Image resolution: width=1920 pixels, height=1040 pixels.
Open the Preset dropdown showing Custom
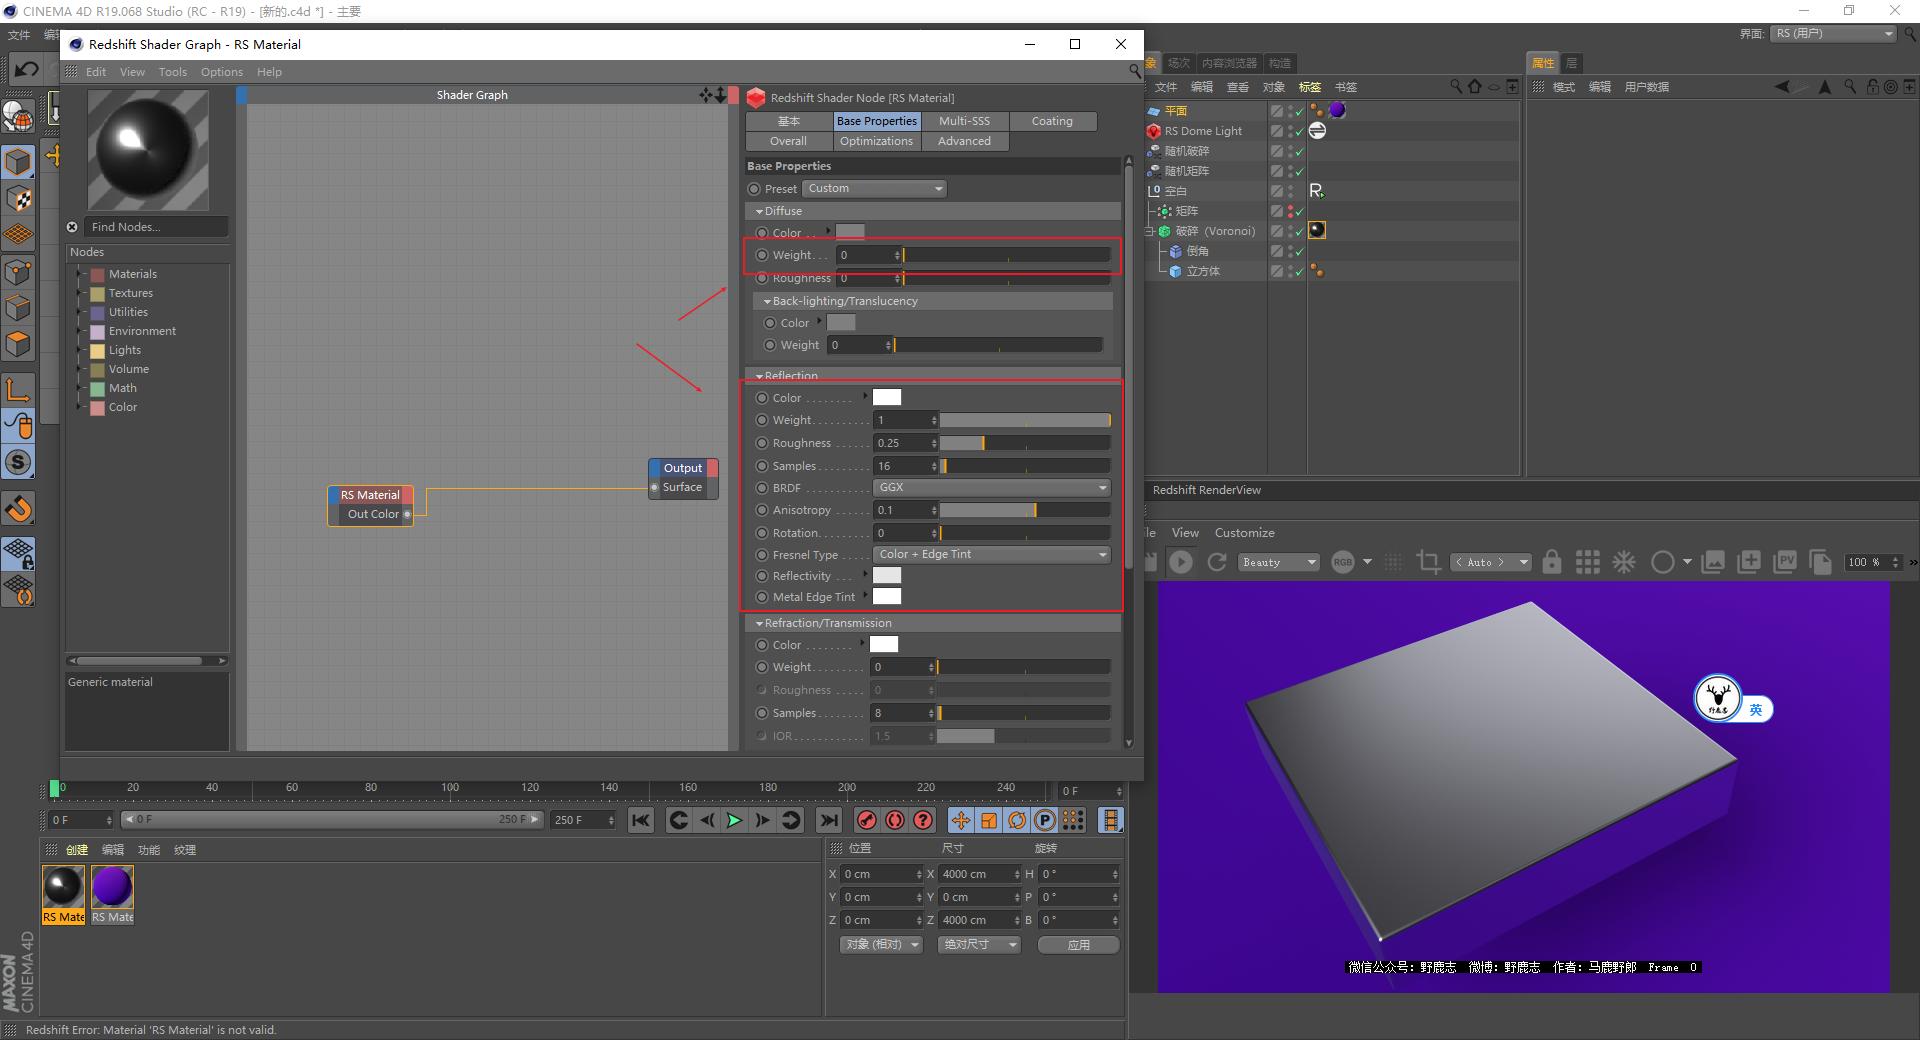tap(873, 188)
